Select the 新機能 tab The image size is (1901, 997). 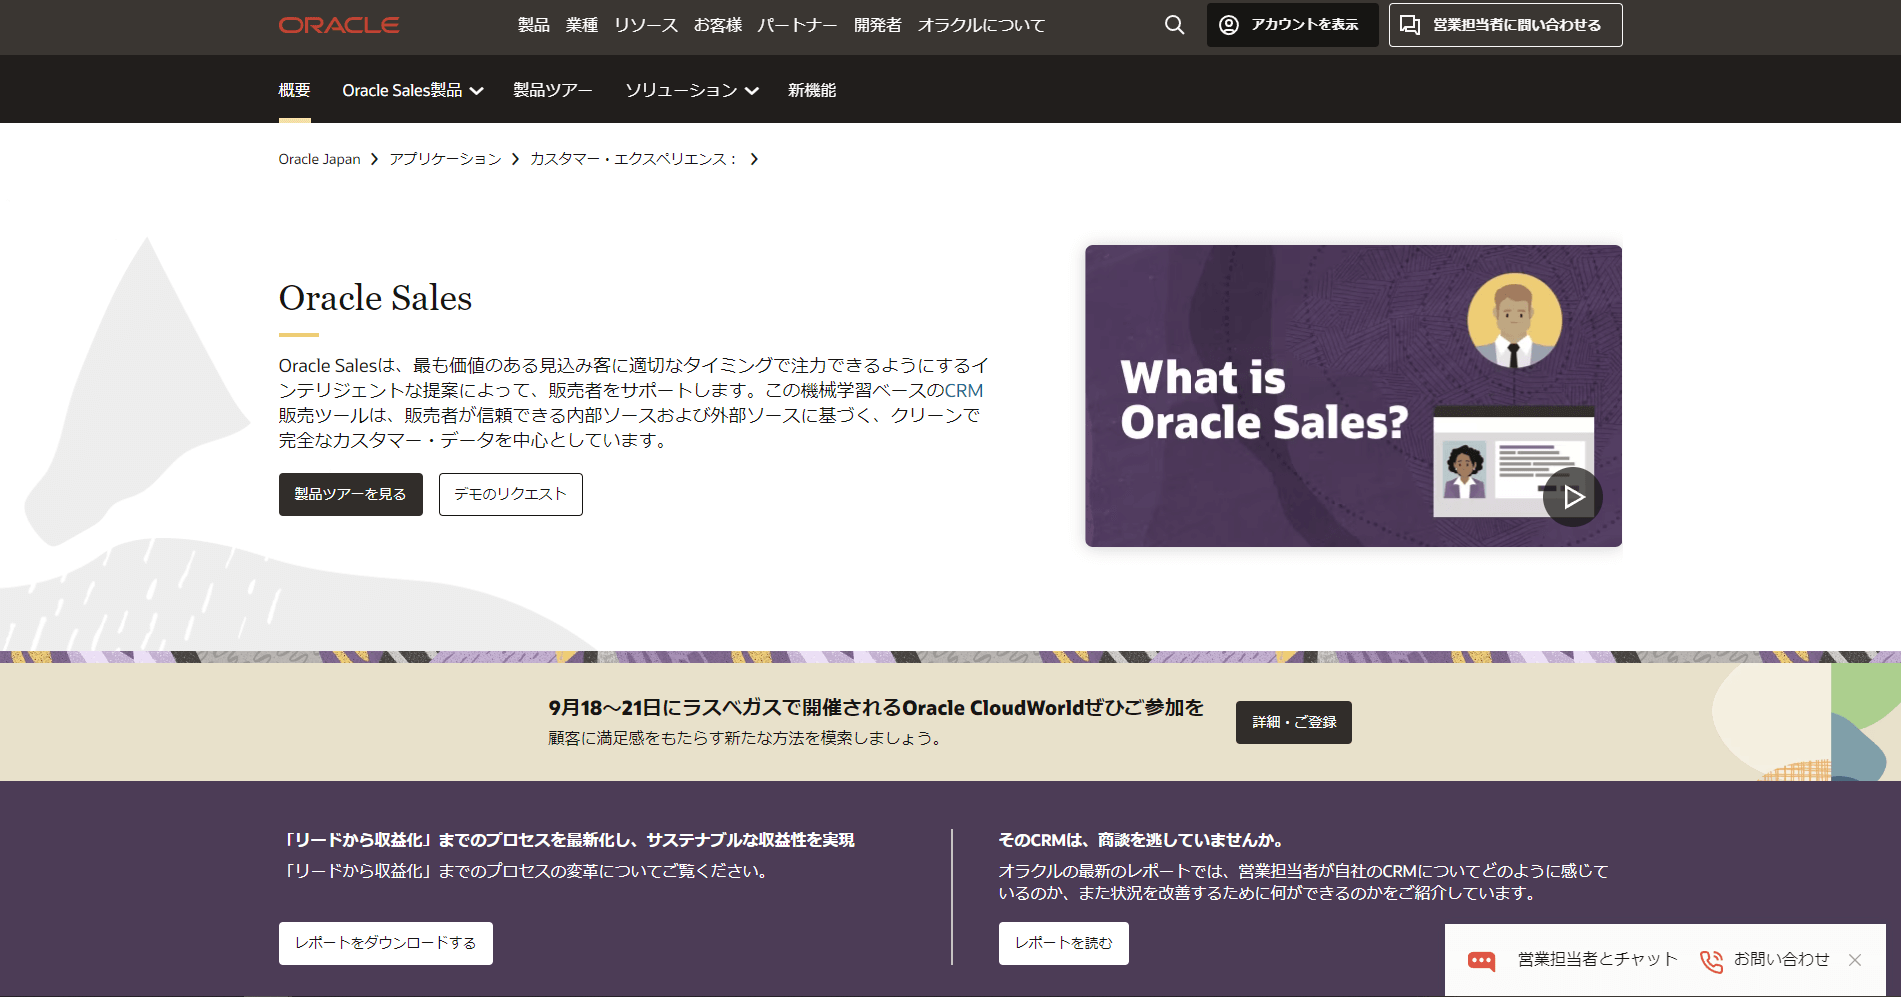click(x=812, y=90)
